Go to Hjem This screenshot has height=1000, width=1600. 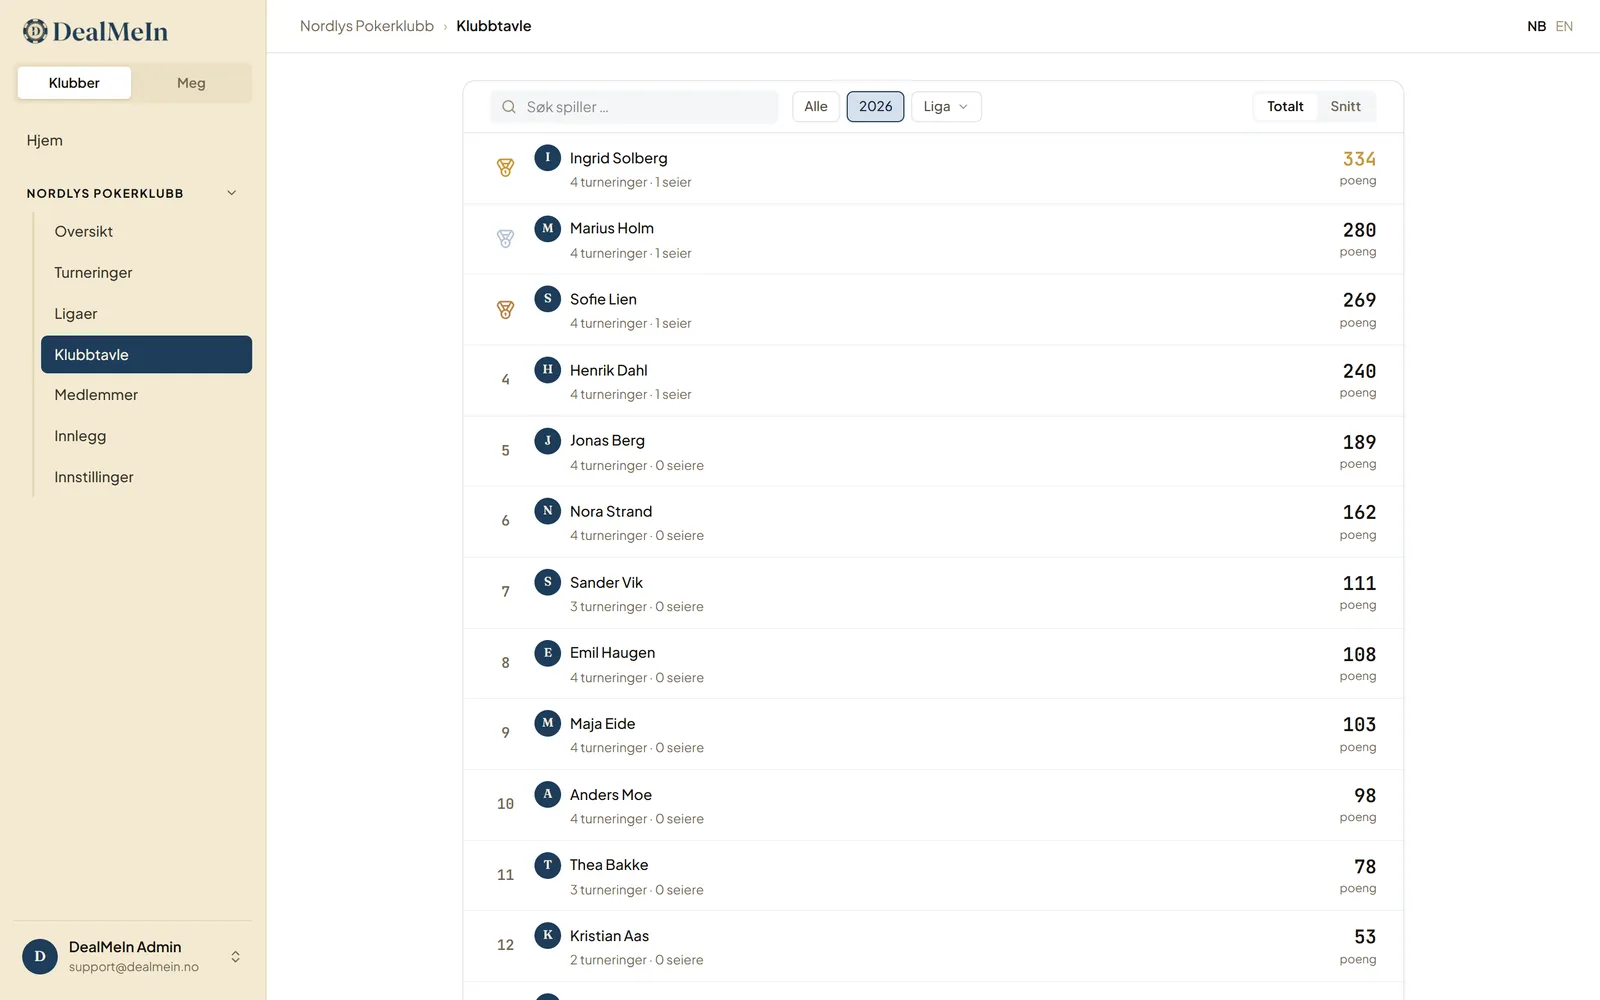45,140
